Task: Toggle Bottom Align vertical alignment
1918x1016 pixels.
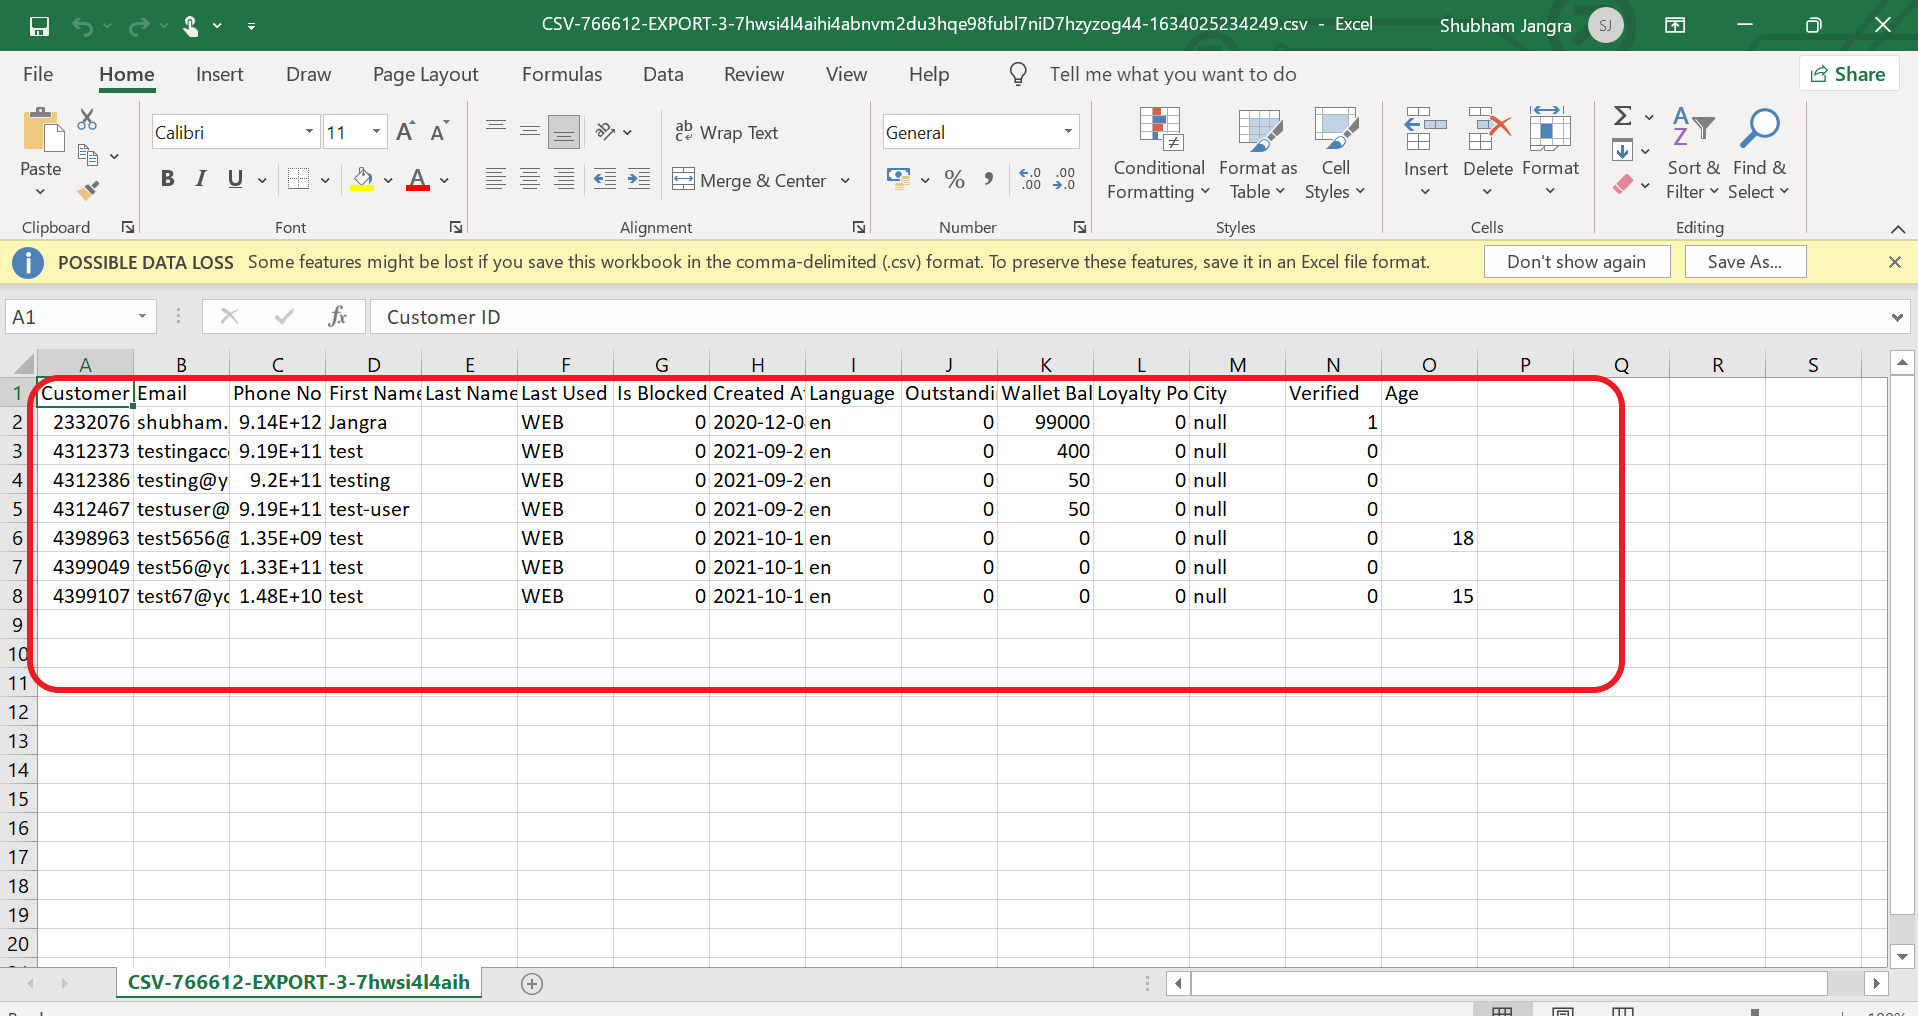Action: click(564, 131)
